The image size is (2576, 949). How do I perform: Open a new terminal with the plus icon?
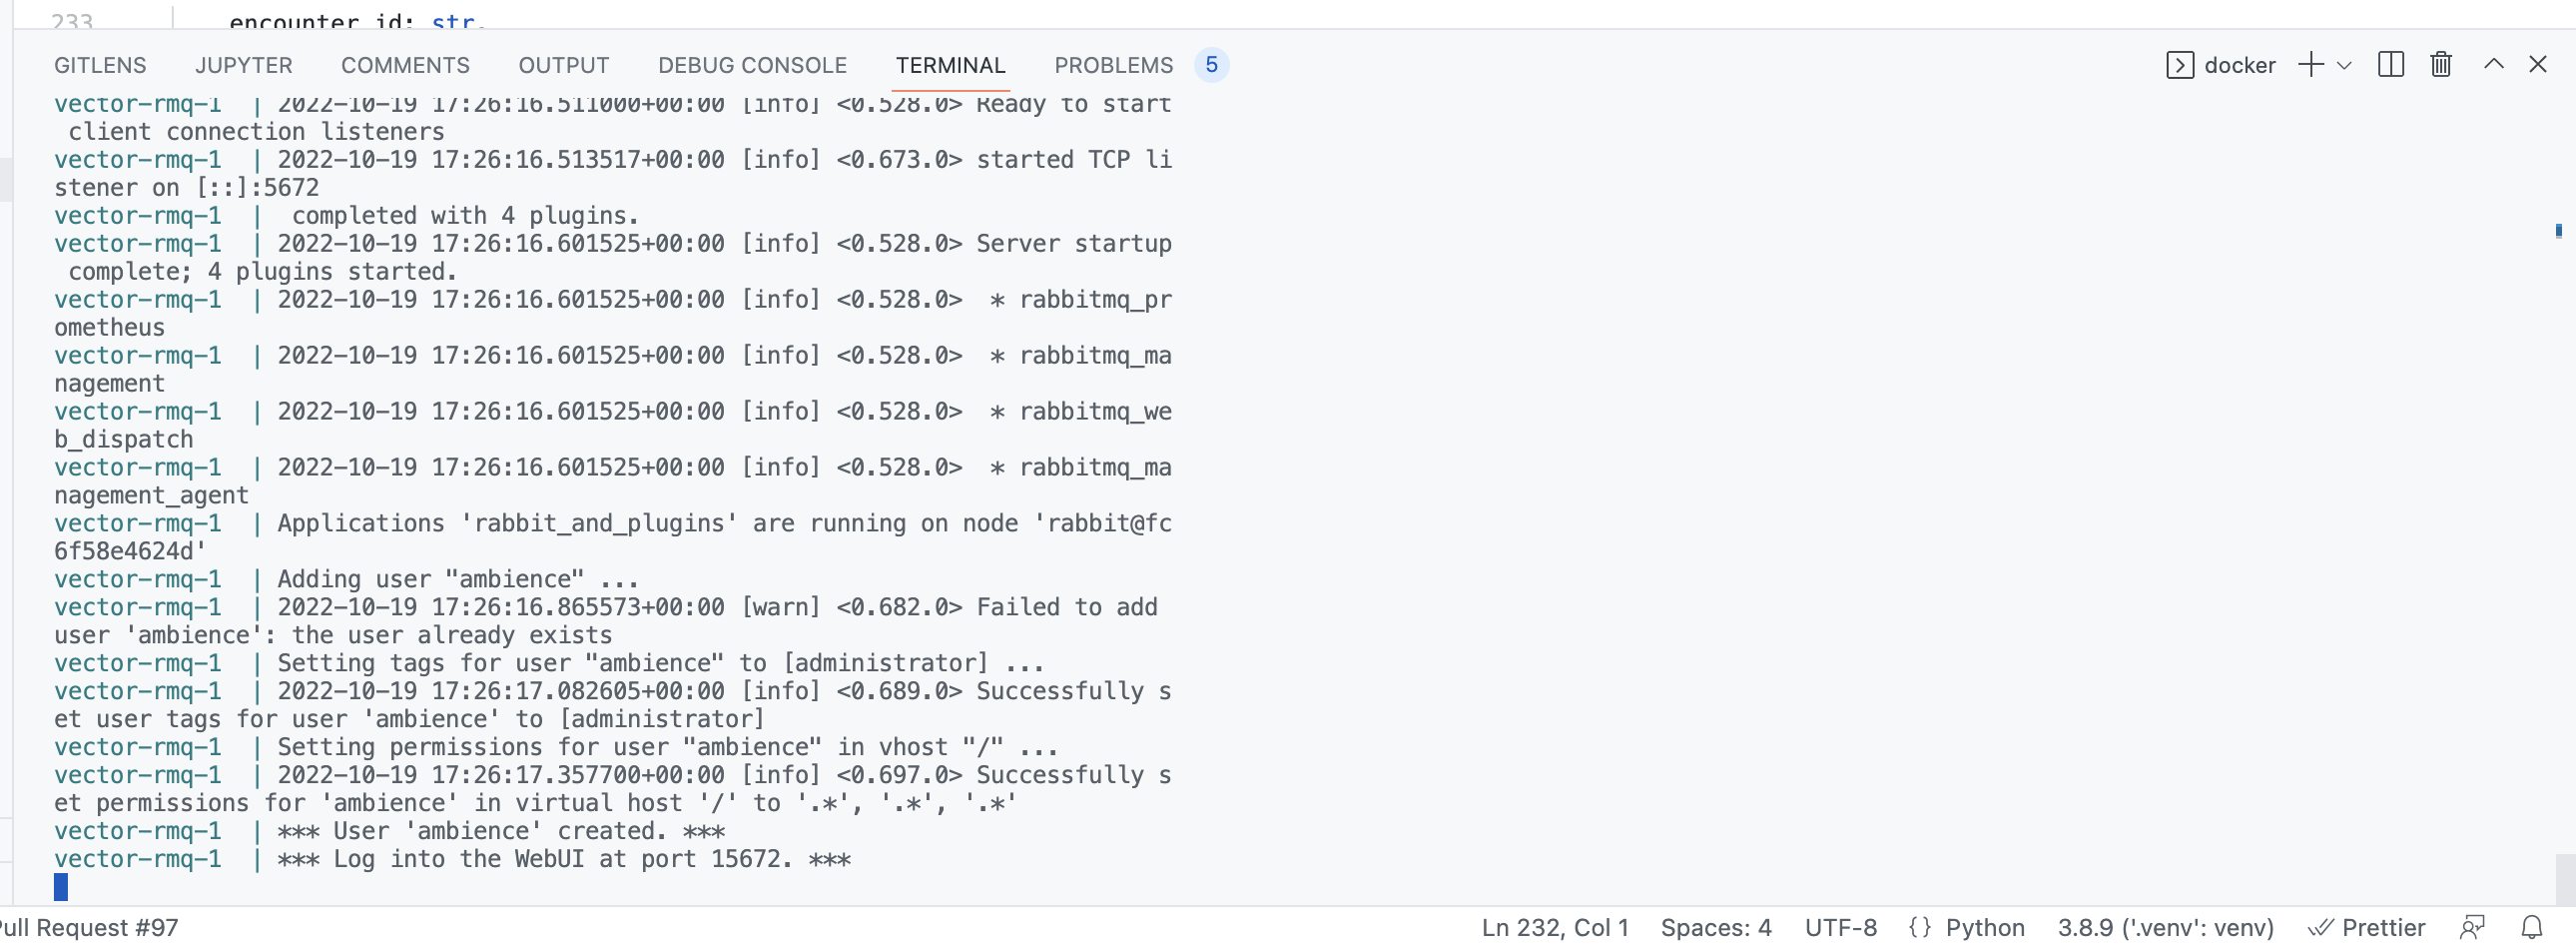(x=2310, y=64)
